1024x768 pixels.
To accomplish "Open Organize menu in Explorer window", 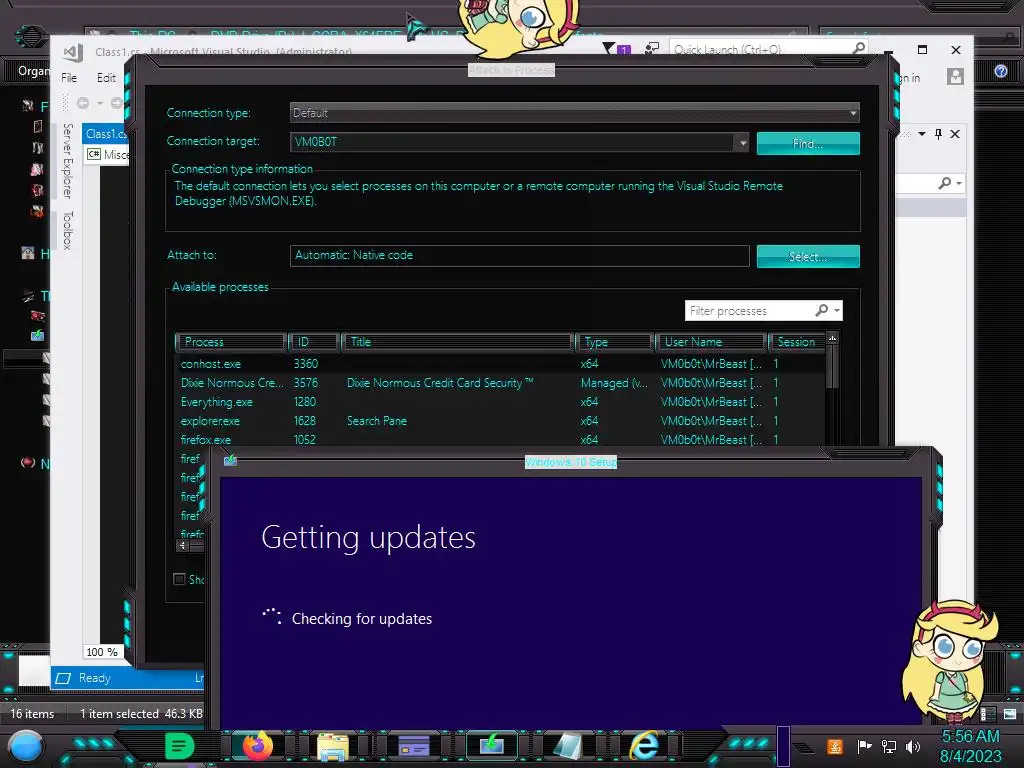I will 33,71.
